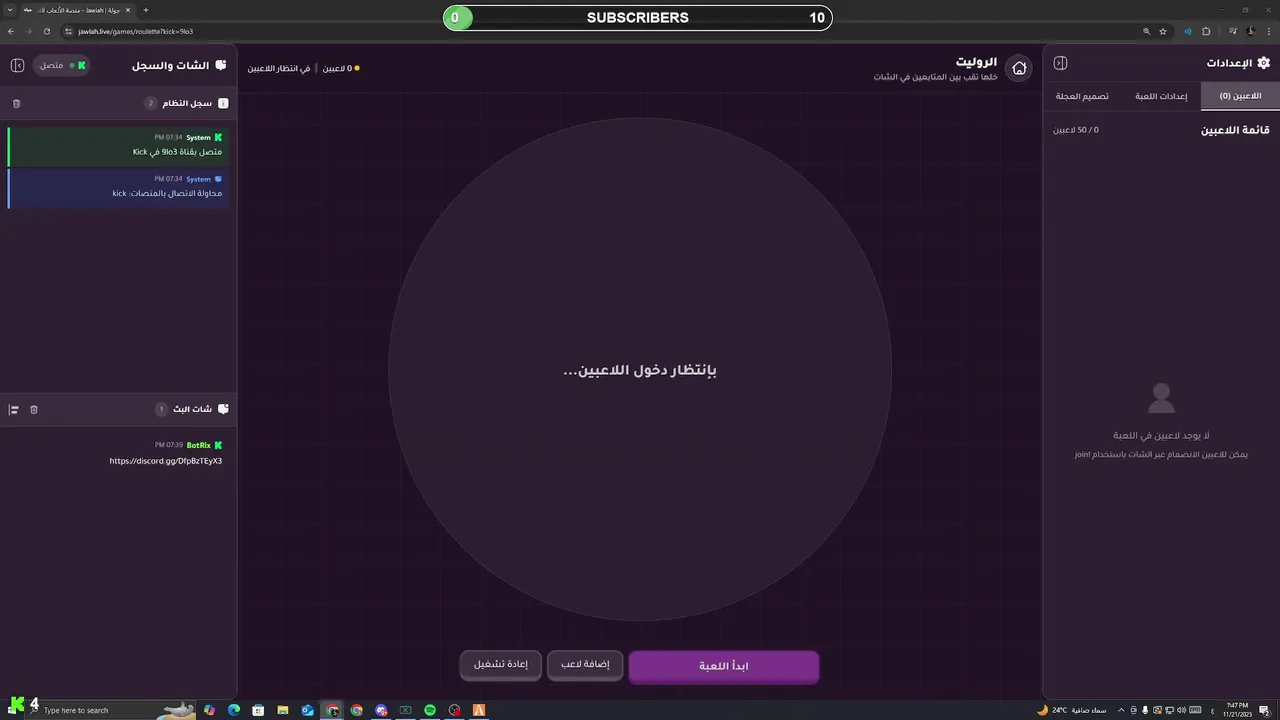
Task: Click the Kick connected system log message
Action: 118,145
